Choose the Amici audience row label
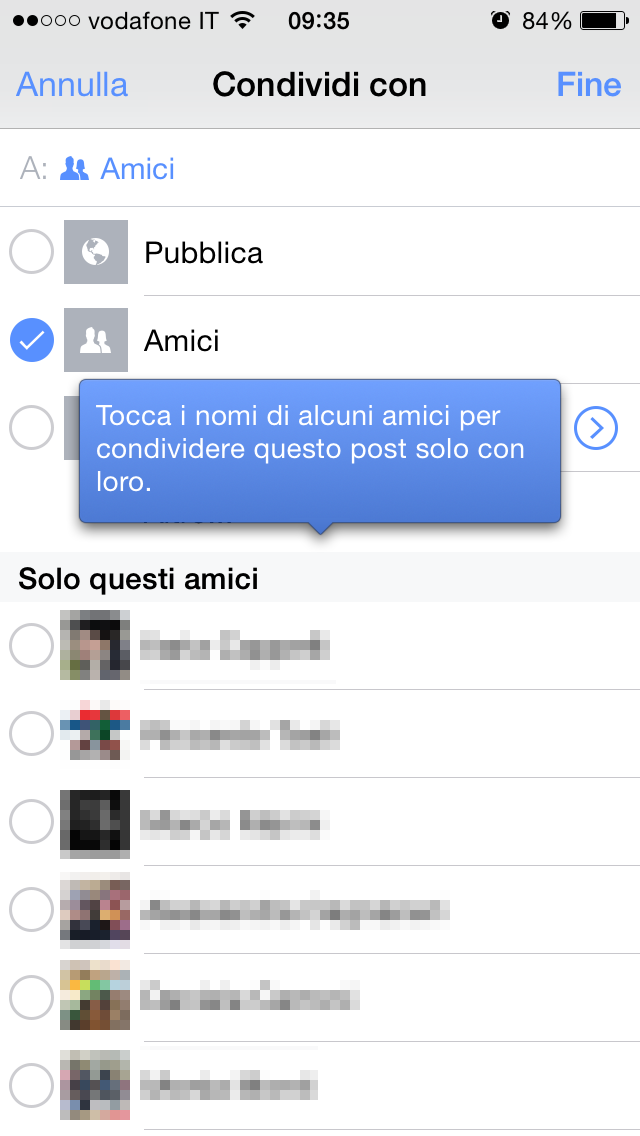The width and height of the screenshot is (640, 1136). tap(182, 341)
